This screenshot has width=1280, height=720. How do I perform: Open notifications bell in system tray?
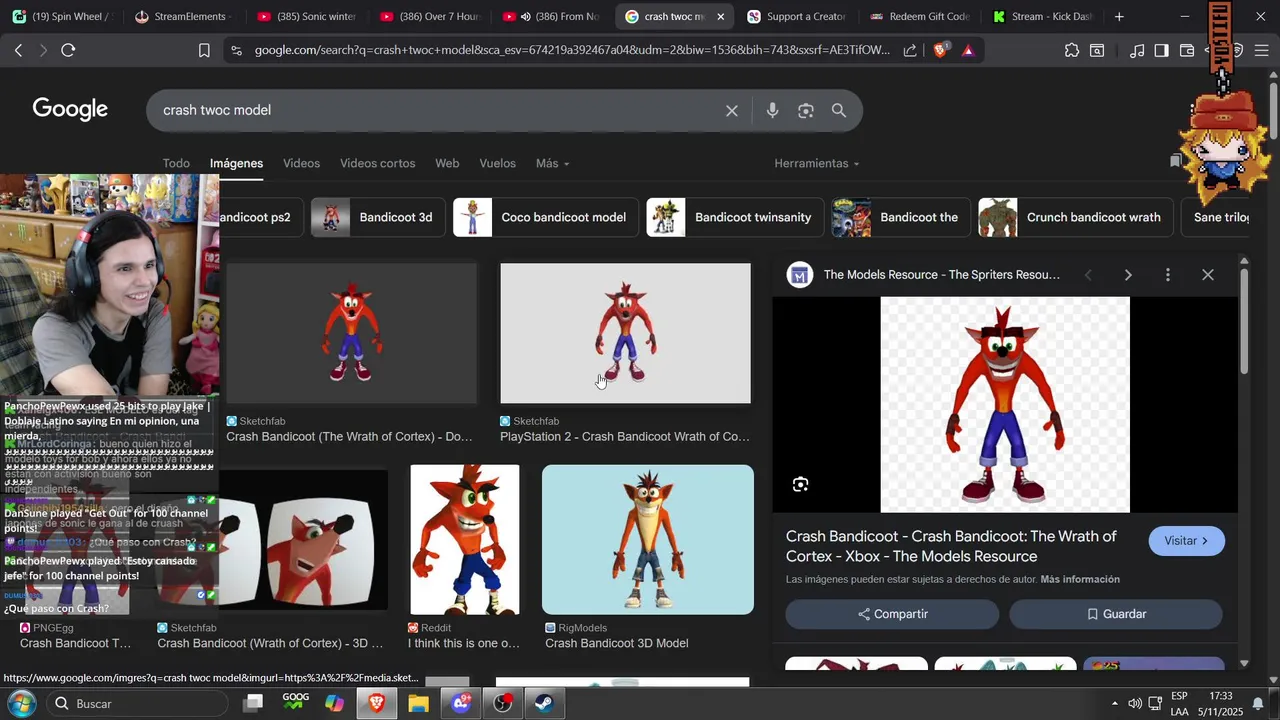coord(1258,704)
